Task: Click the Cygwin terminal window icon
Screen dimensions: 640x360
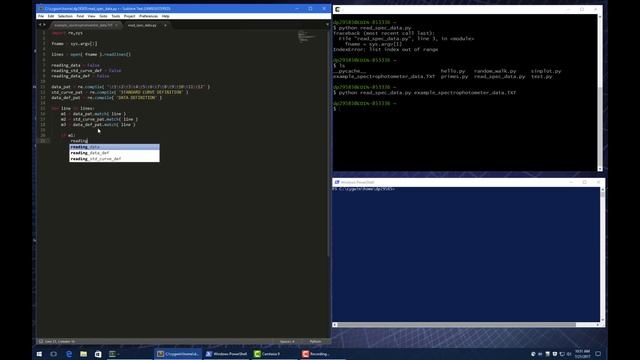Action: (x=338, y=9)
